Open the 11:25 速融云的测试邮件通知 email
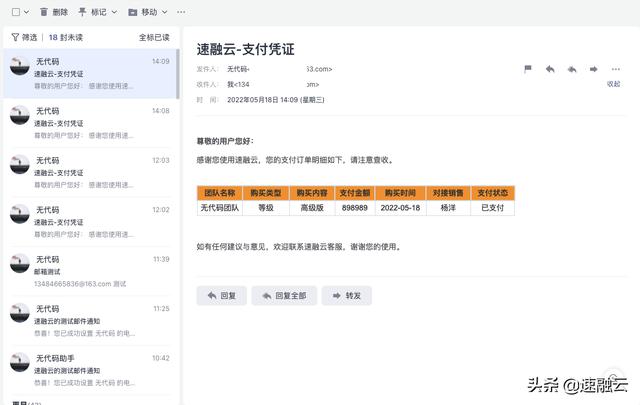Image resolution: width=640 pixels, height=405 pixels. coord(90,320)
